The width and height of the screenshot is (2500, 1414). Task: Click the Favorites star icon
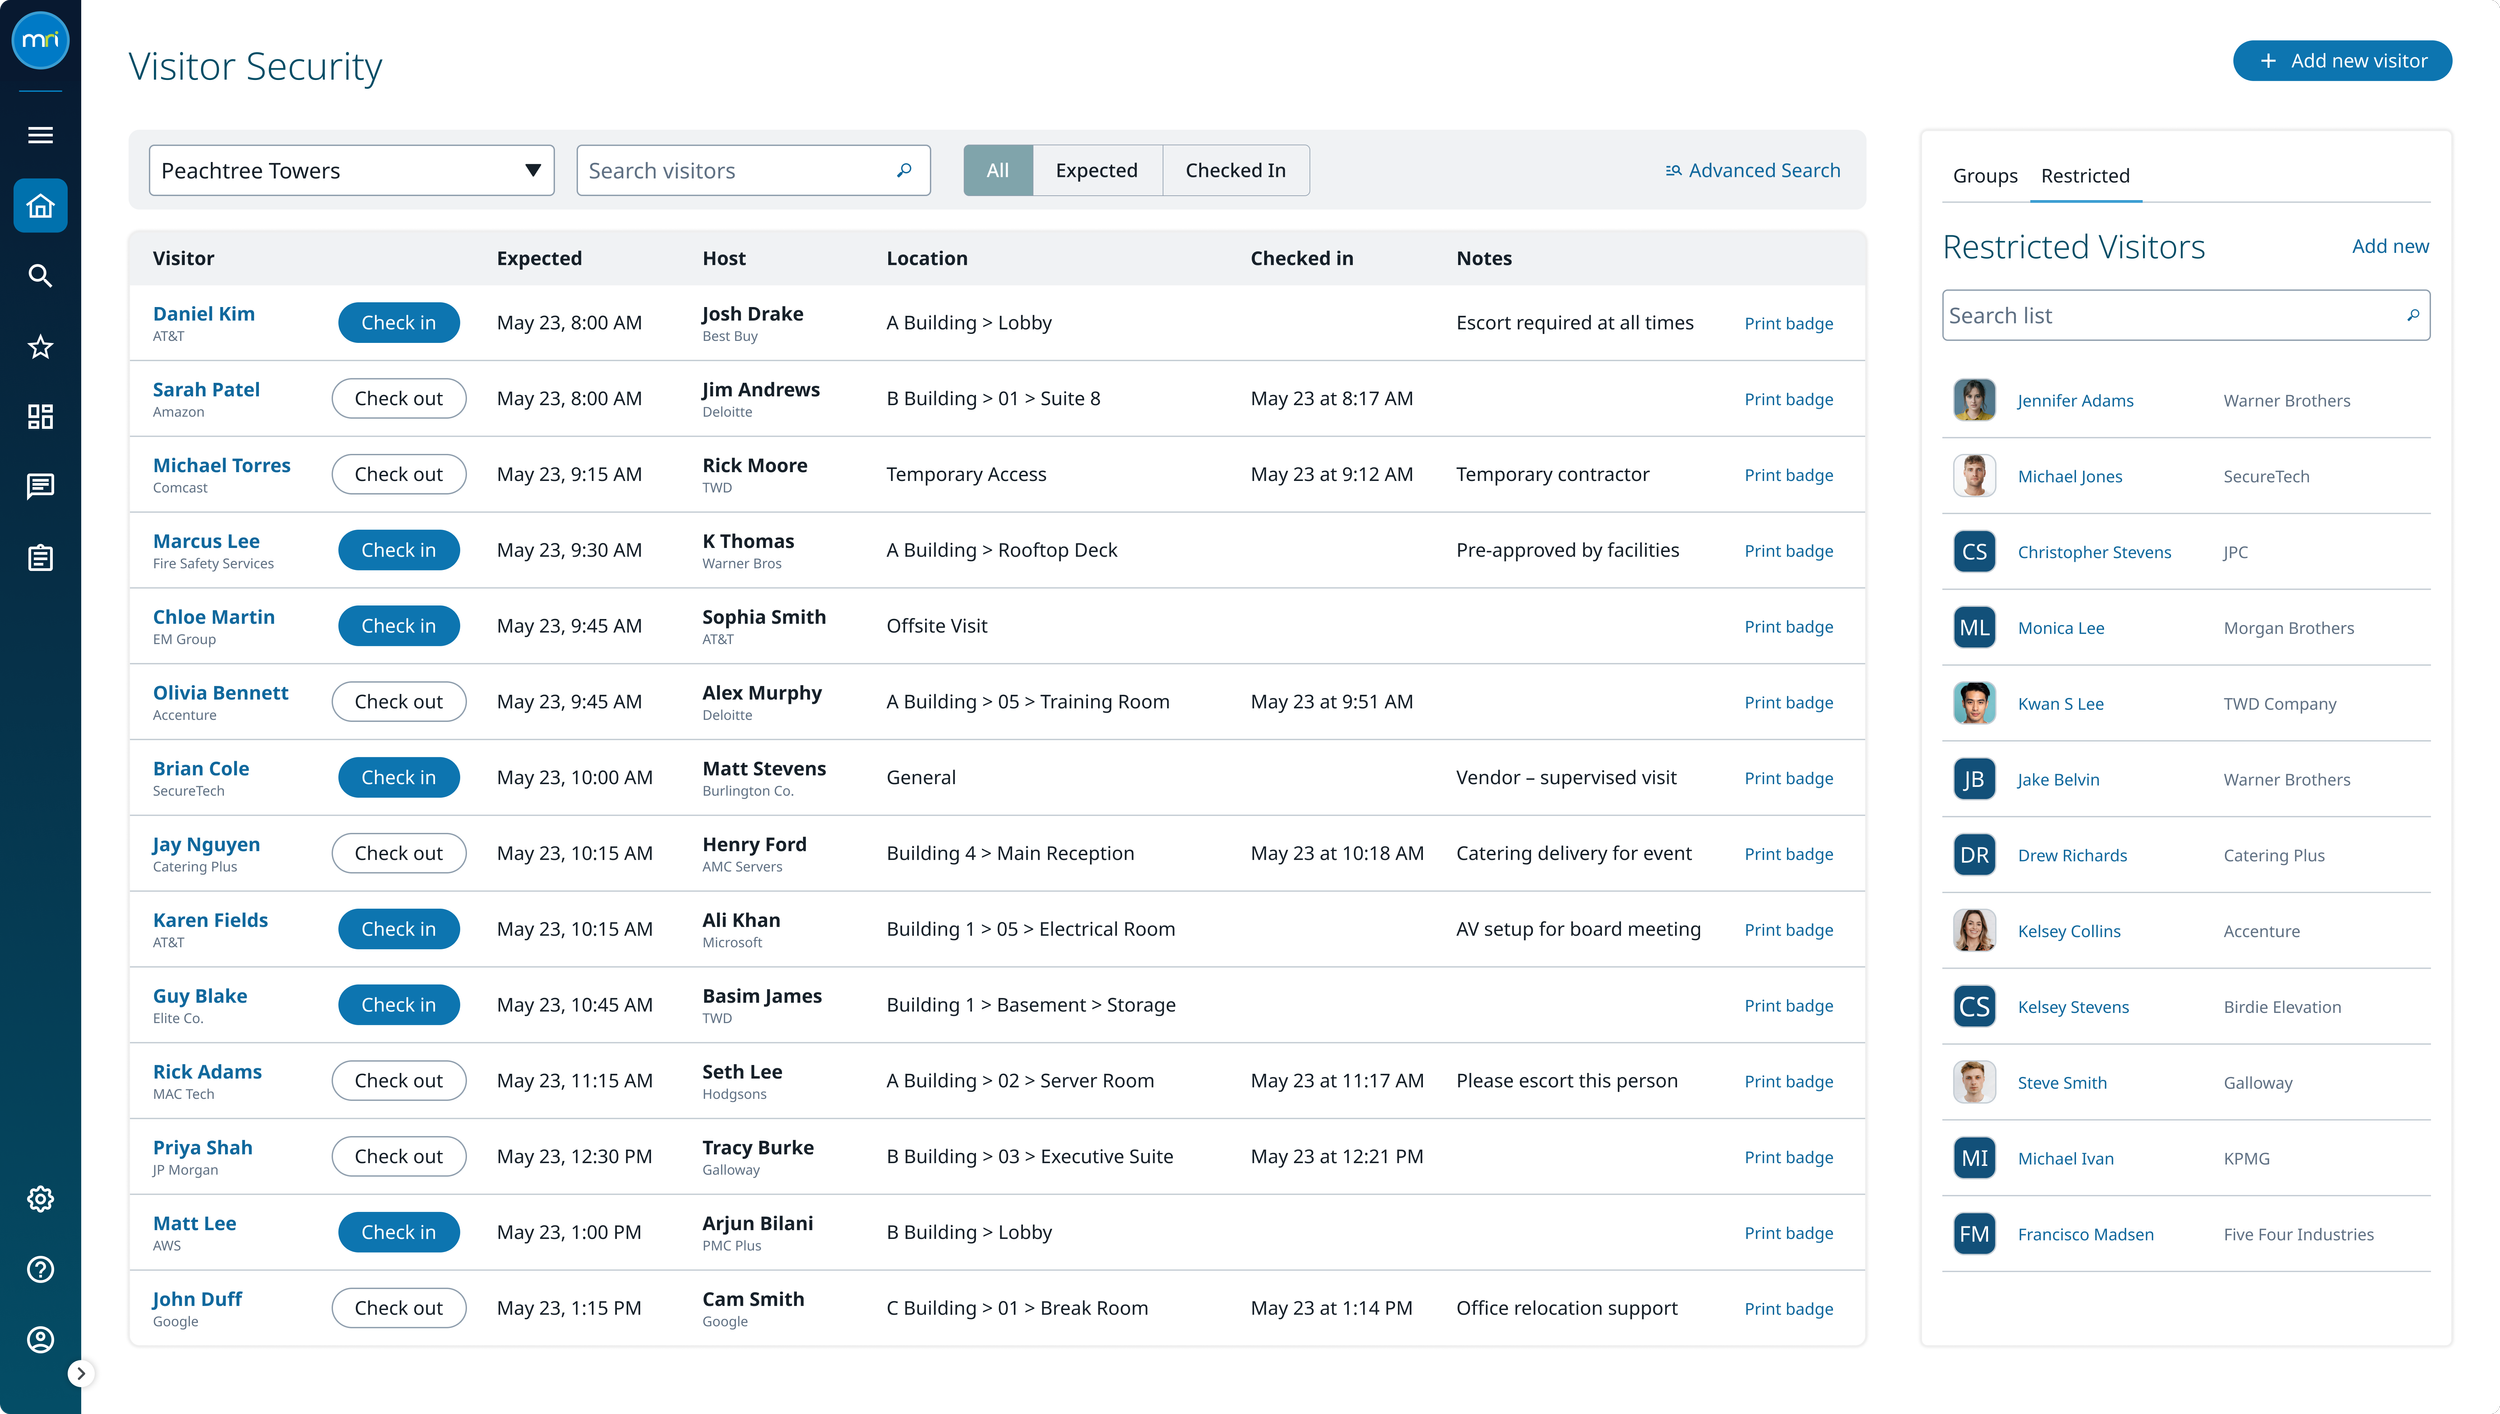tap(40, 347)
